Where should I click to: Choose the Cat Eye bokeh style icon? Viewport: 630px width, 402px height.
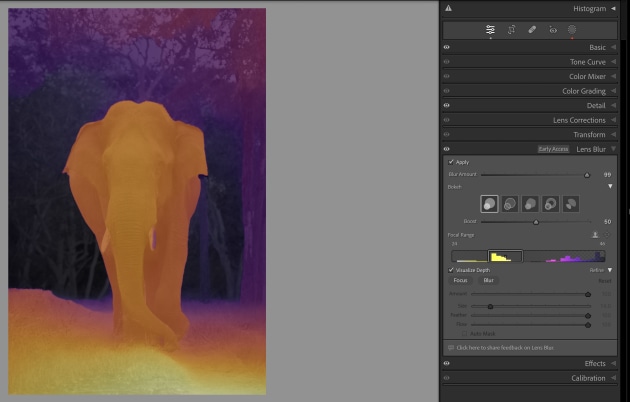[571, 204]
